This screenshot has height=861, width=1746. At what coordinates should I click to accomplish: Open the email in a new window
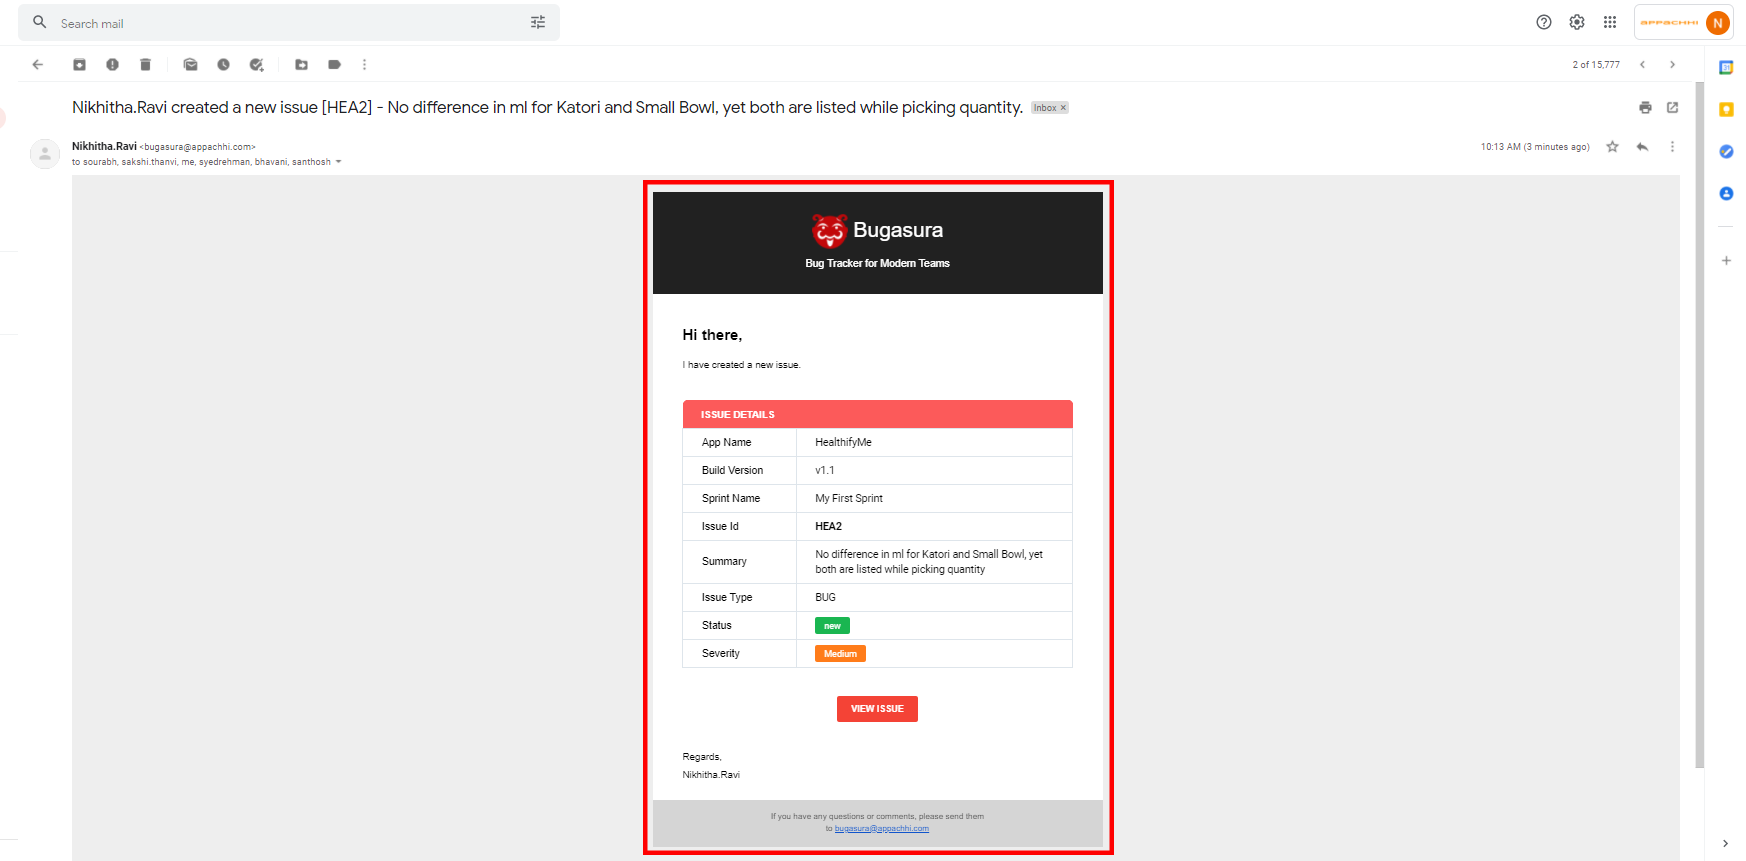click(1672, 108)
